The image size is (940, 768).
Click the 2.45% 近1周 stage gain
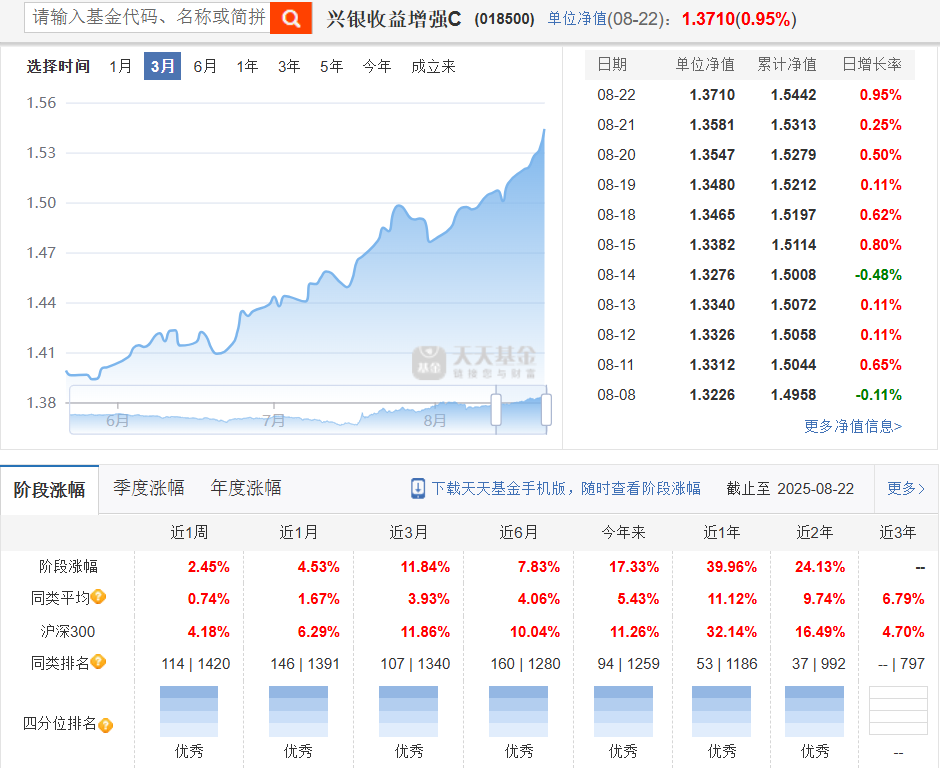pyautogui.click(x=209, y=567)
